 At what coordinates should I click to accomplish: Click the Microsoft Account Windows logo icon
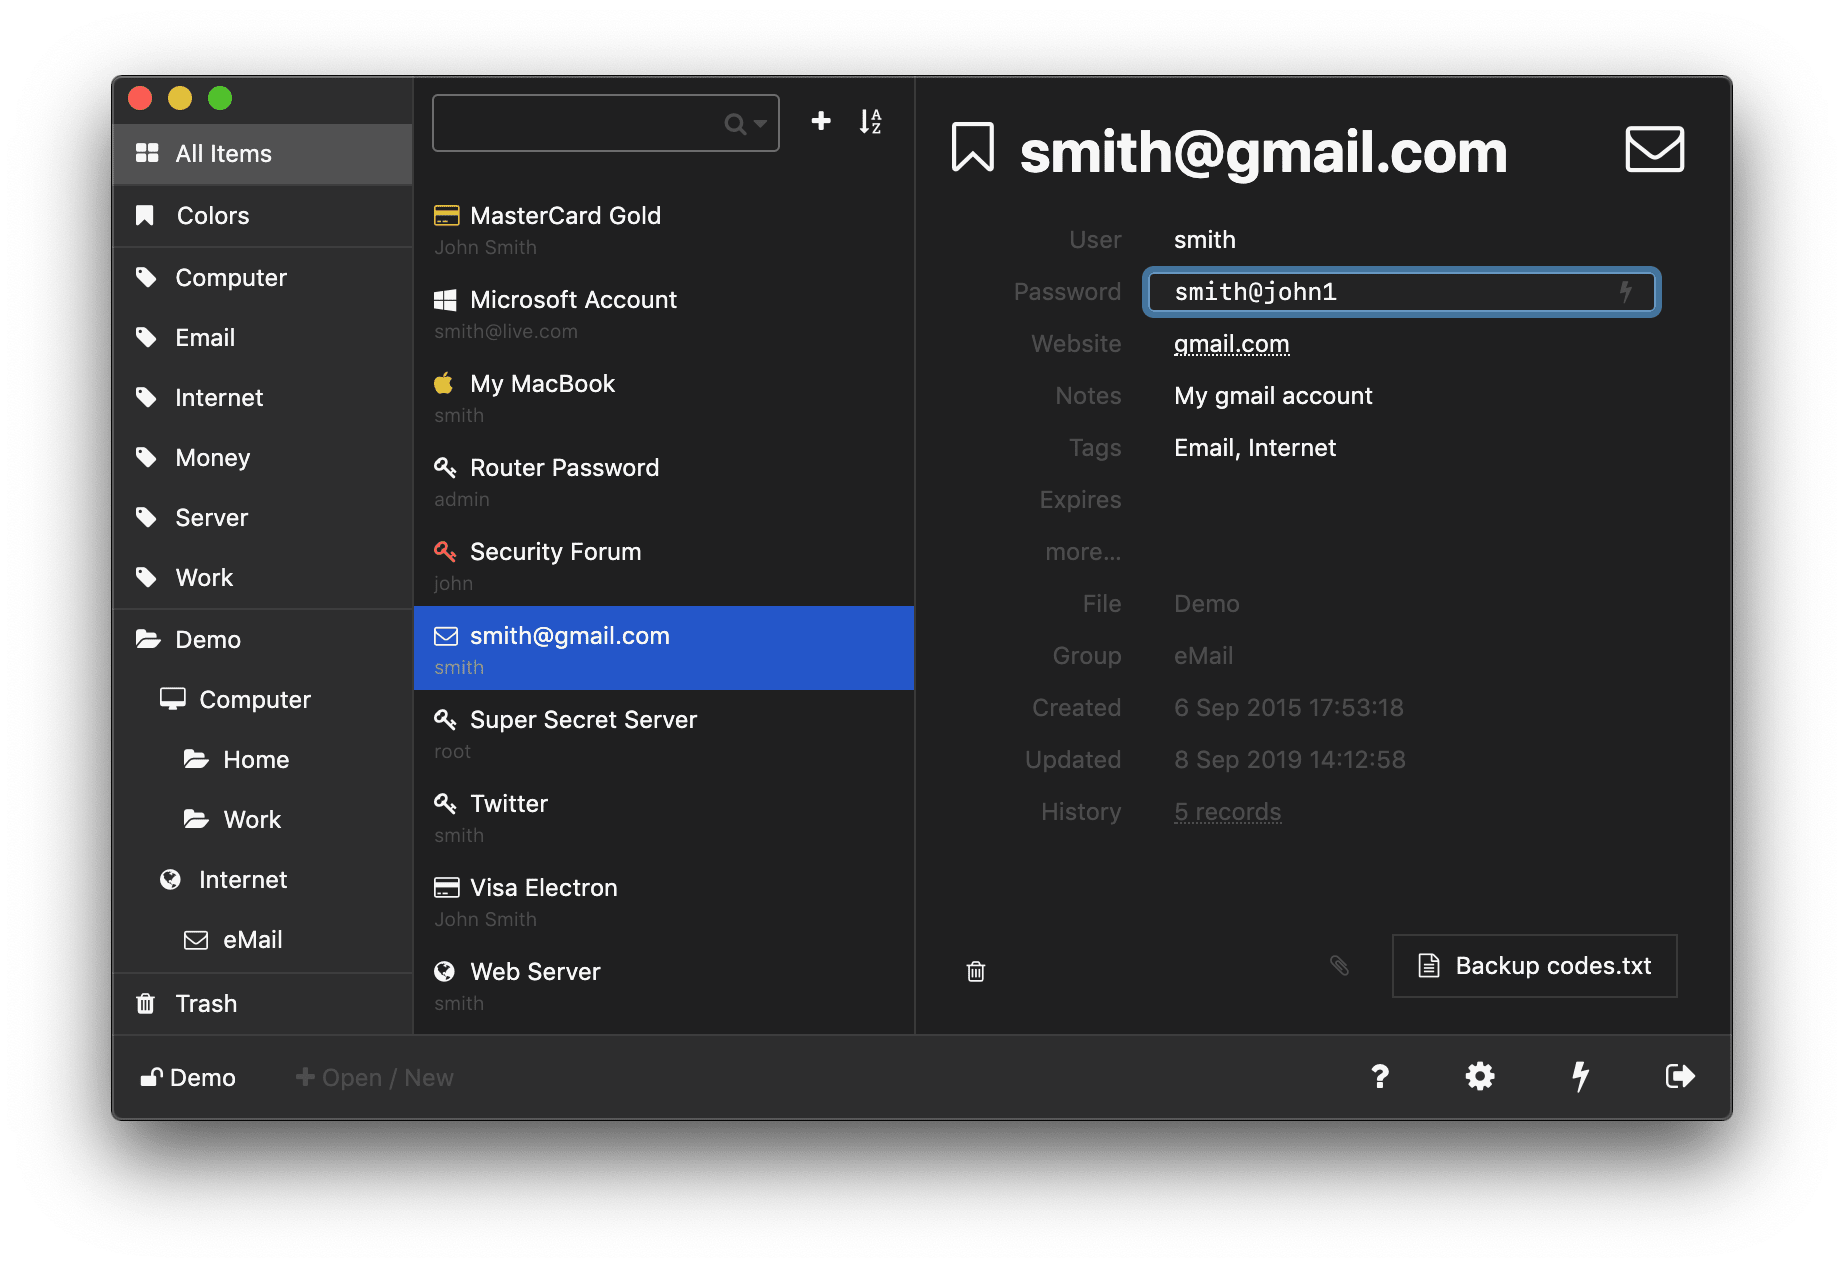tap(445, 300)
